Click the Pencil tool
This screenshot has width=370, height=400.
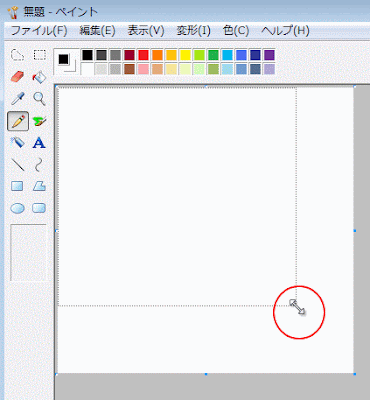[18, 121]
